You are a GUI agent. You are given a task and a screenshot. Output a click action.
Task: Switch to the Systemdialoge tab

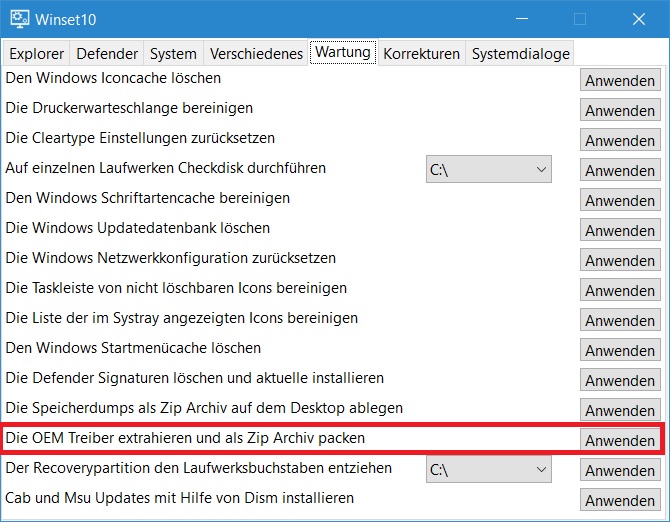coord(520,54)
